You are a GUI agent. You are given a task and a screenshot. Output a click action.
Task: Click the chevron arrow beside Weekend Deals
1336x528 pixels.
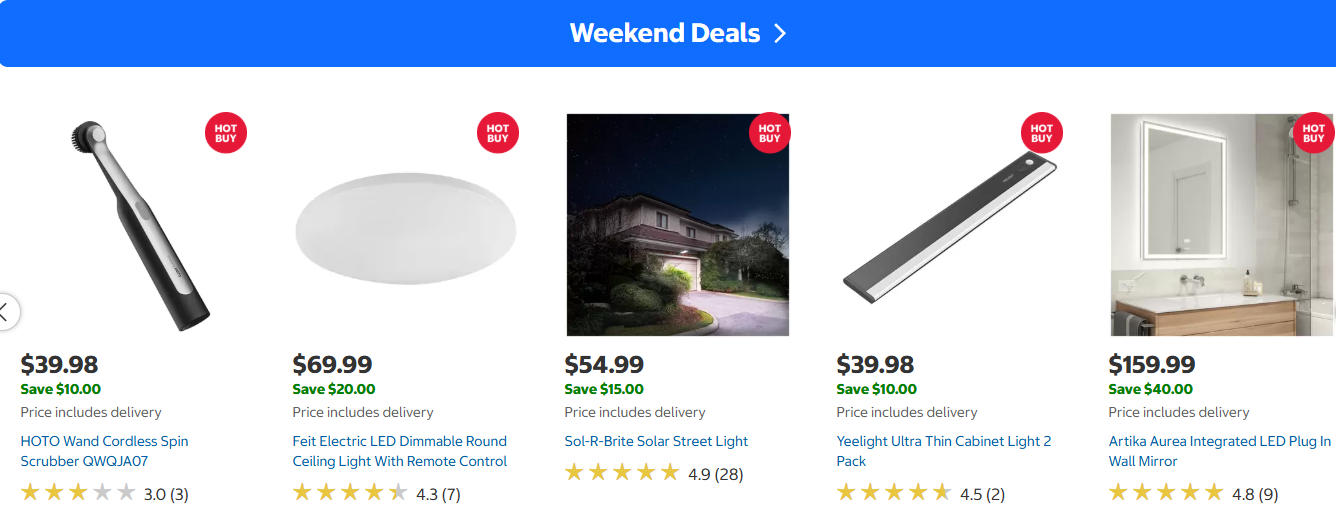point(781,33)
